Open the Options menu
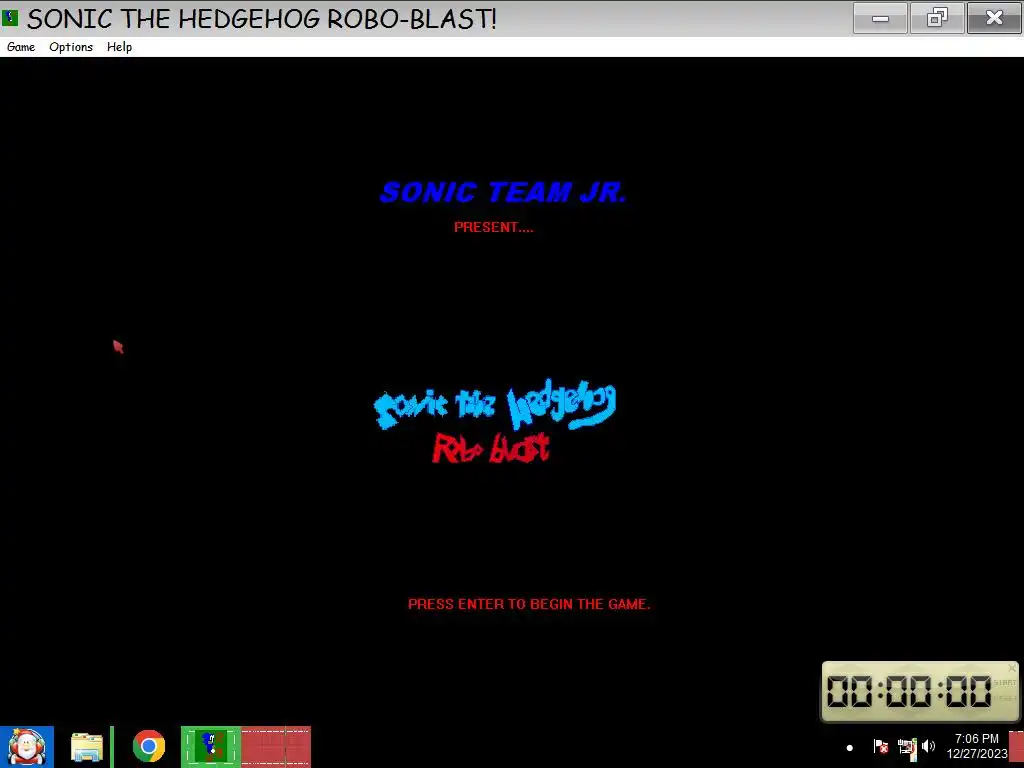Viewport: 1024px width, 768px height. [x=71, y=47]
